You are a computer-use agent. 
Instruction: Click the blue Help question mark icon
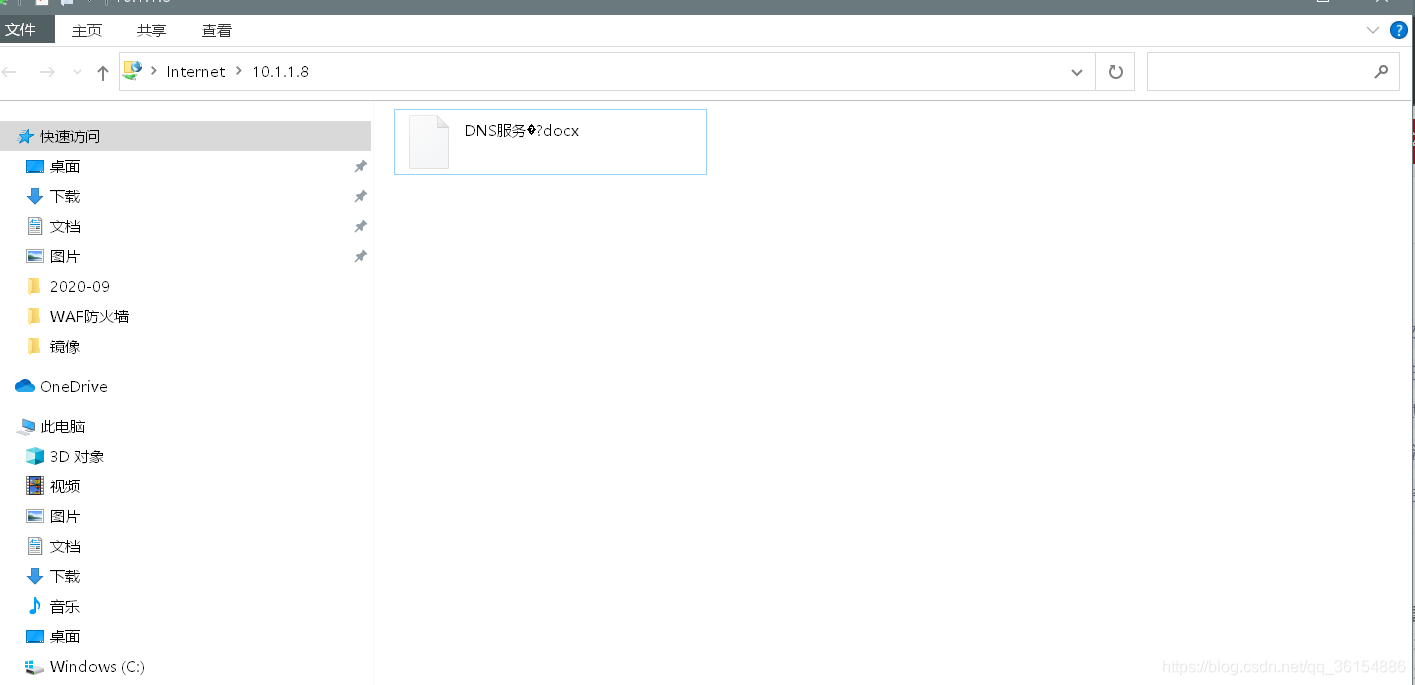coord(1398,29)
